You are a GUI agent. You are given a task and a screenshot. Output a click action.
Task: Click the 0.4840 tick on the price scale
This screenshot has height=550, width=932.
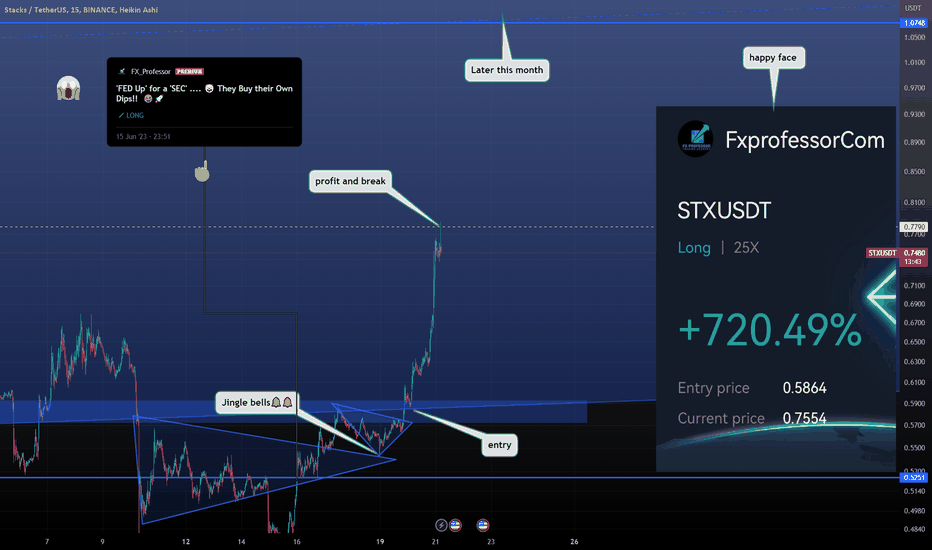(914, 529)
